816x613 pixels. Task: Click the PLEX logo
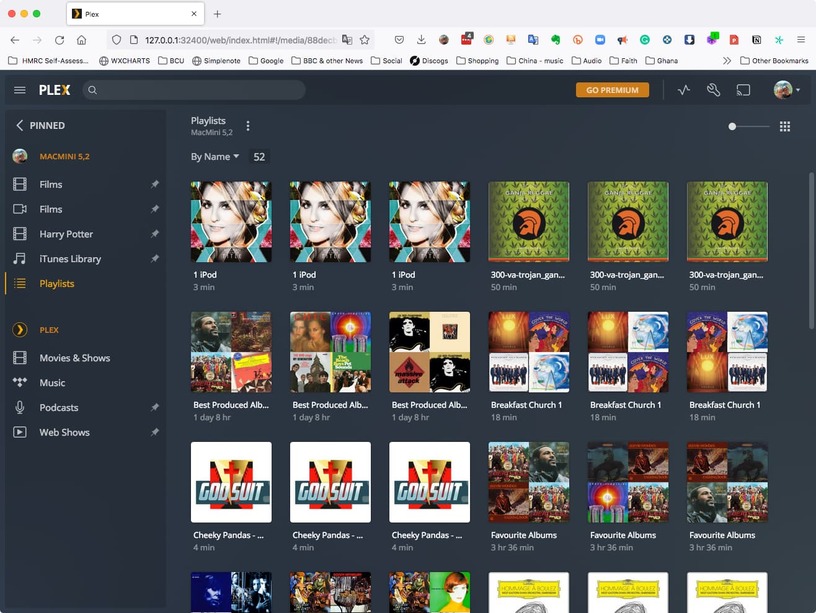[54, 90]
